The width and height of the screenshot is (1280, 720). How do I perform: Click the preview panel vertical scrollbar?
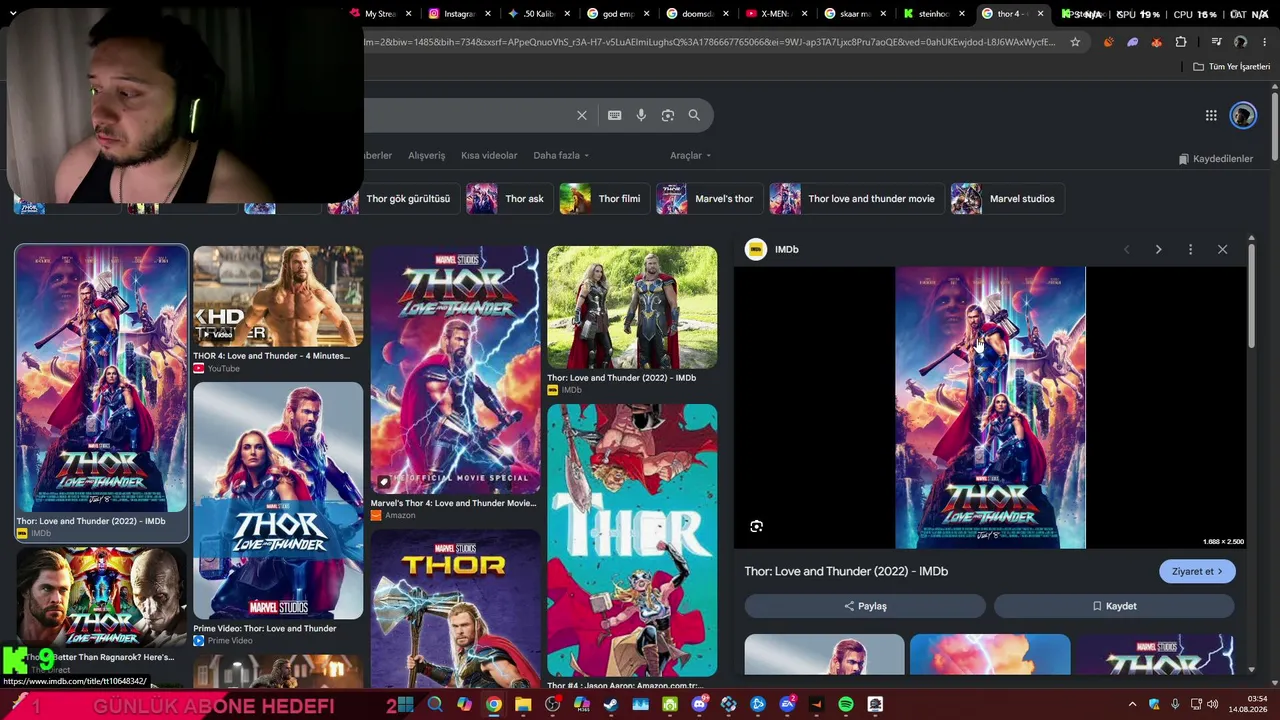(x=1251, y=295)
